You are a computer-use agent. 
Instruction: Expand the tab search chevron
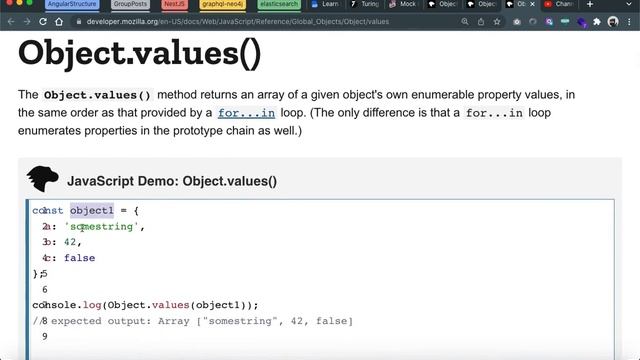click(629, 4)
